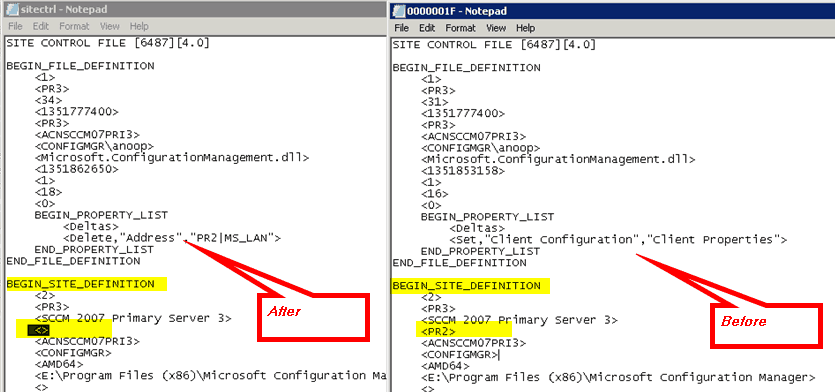Click '<CONFIGMGR>' line in sitectrl window
Image resolution: width=835 pixels, height=392 pixels.
(x=73, y=353)
